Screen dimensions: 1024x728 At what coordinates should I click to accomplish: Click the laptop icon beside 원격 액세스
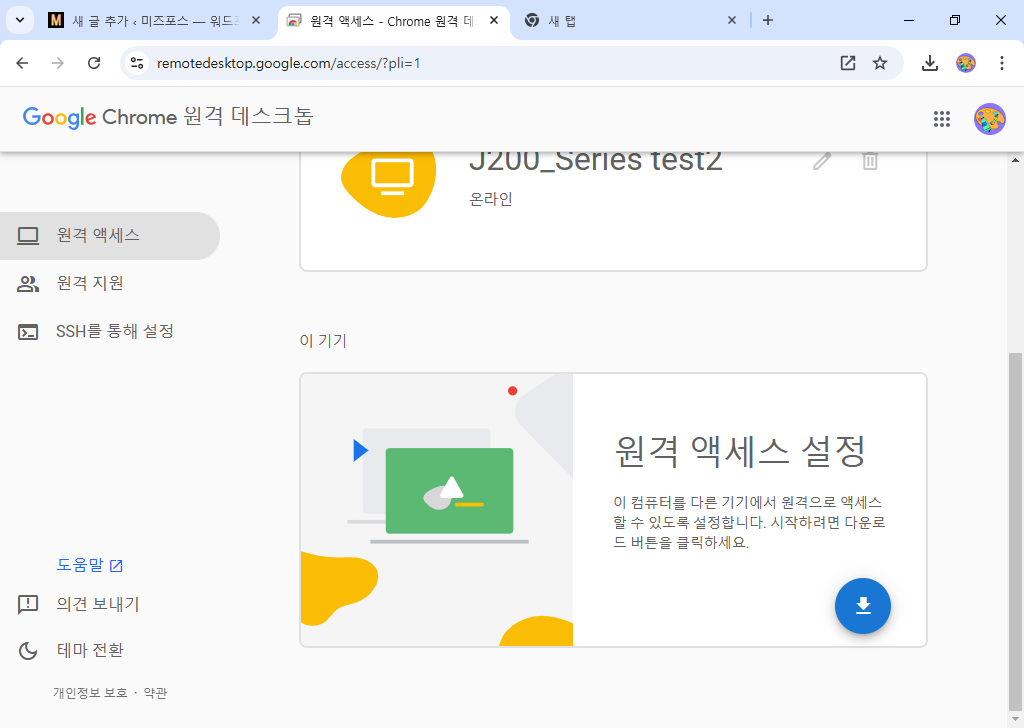click(x=28, y=236)
